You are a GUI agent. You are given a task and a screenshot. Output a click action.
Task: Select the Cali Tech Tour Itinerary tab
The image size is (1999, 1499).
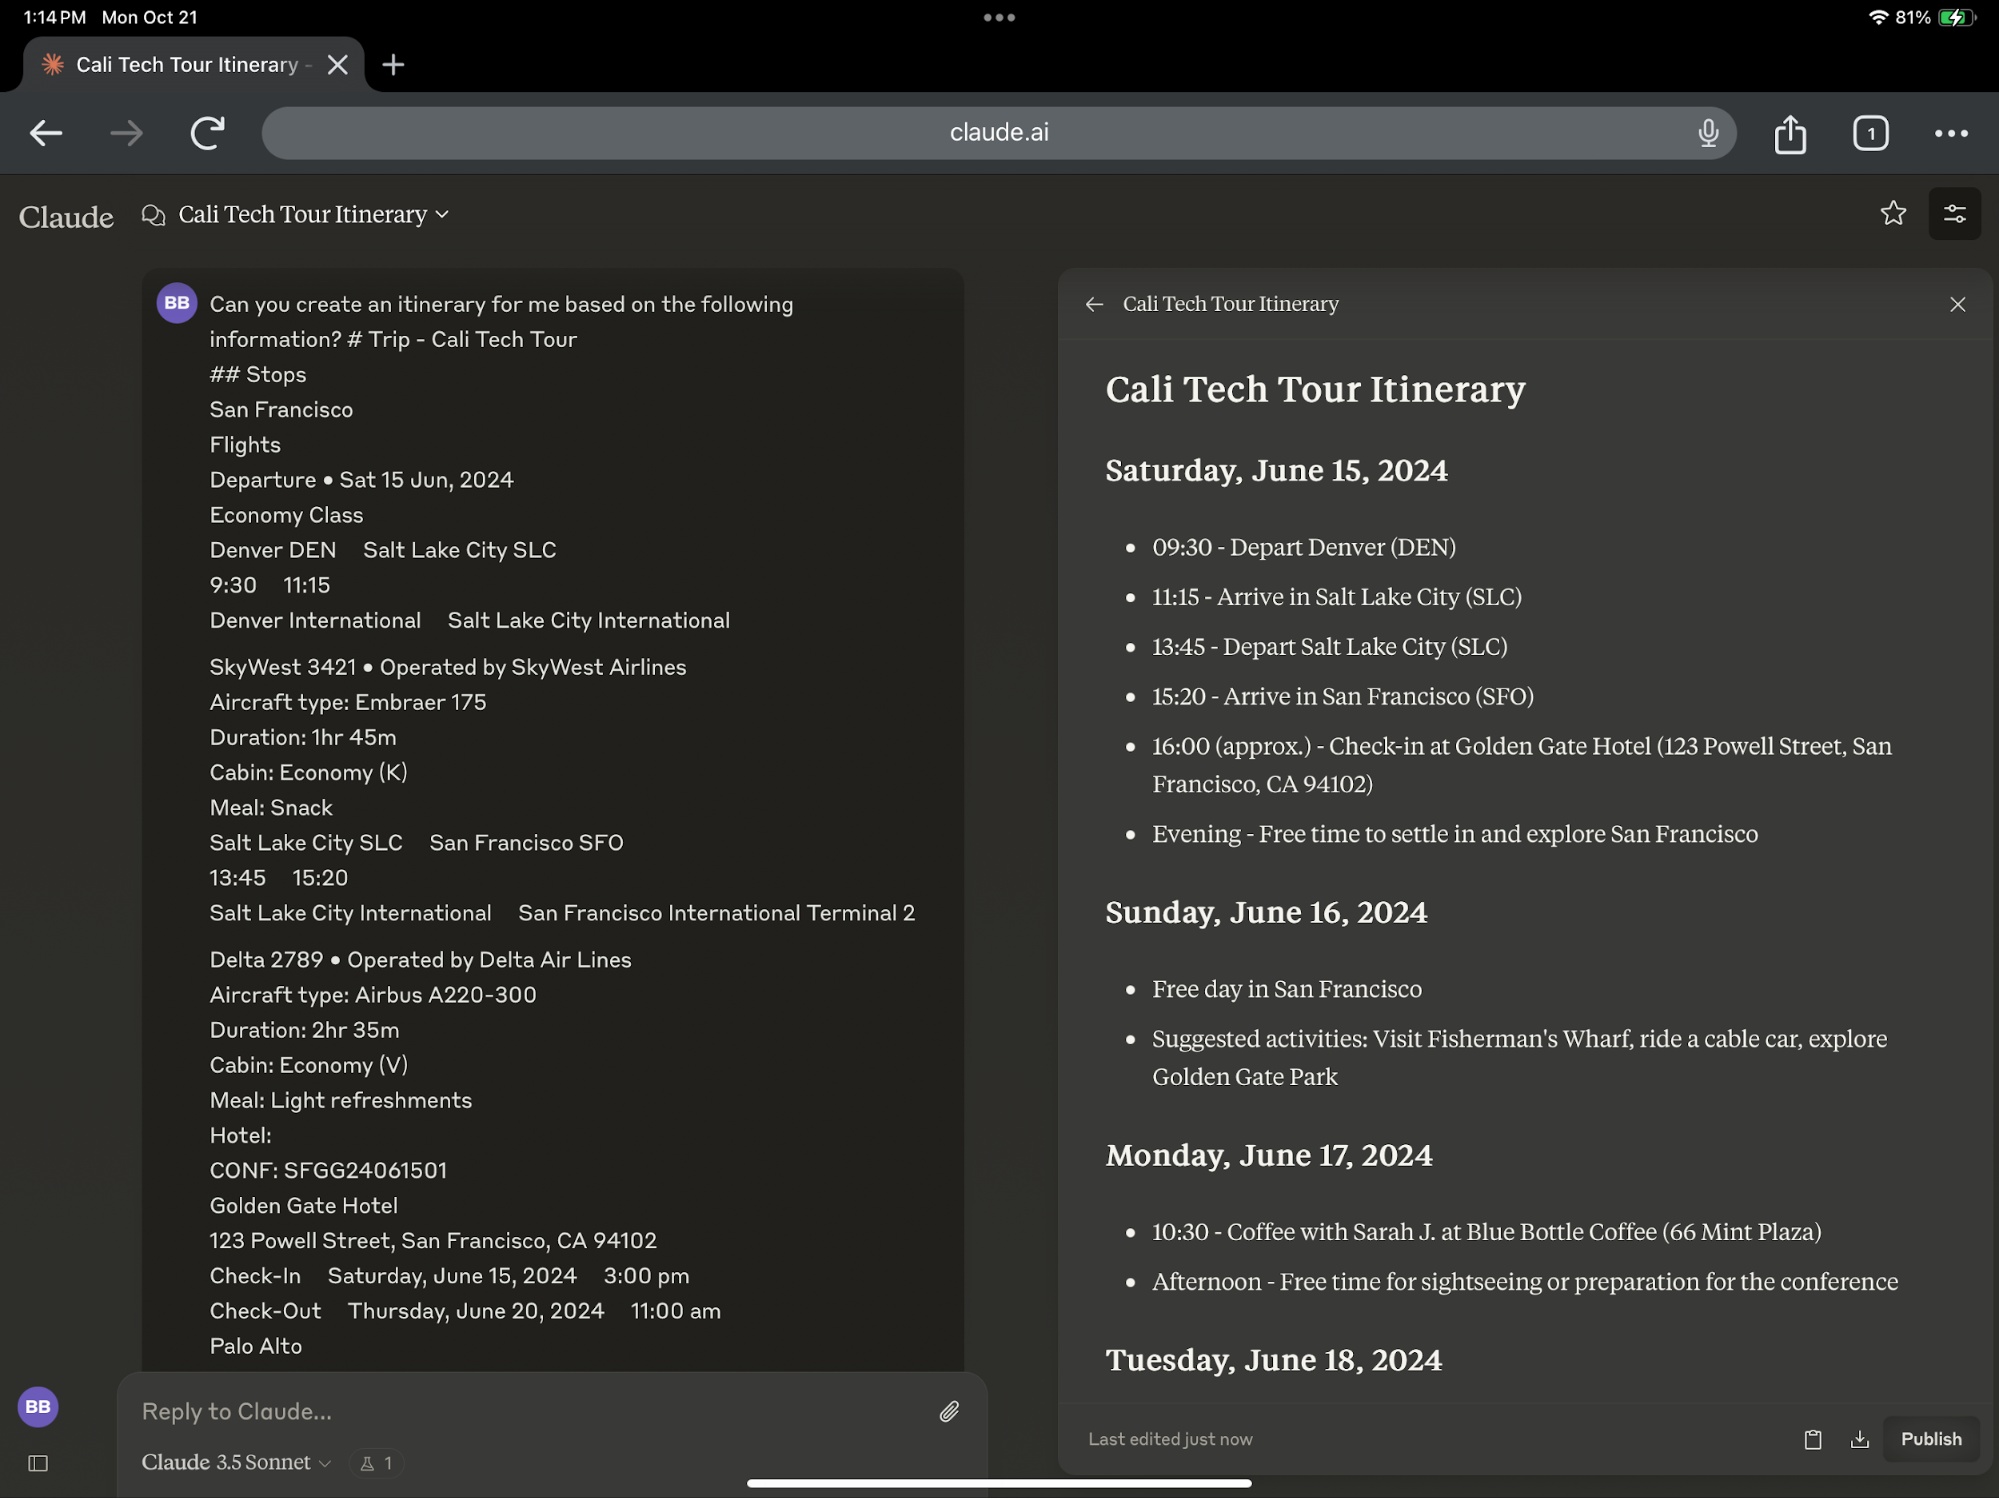[x=186, y=65]
